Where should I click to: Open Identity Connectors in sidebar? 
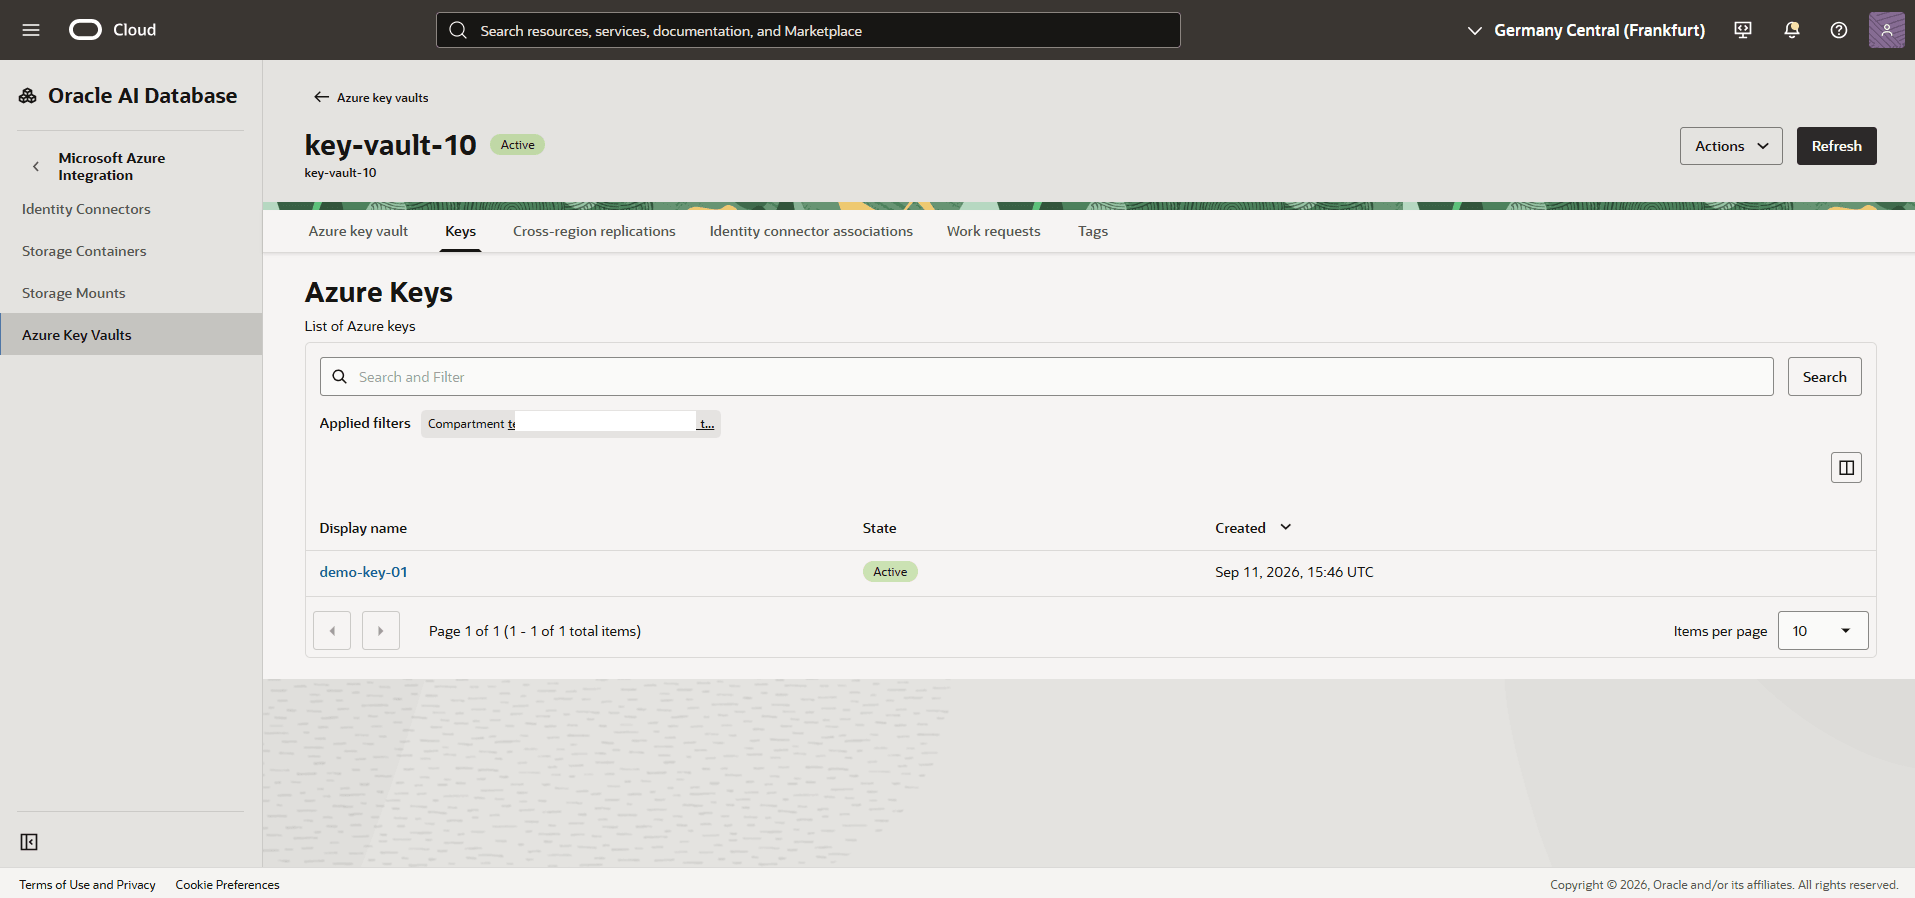131,209
